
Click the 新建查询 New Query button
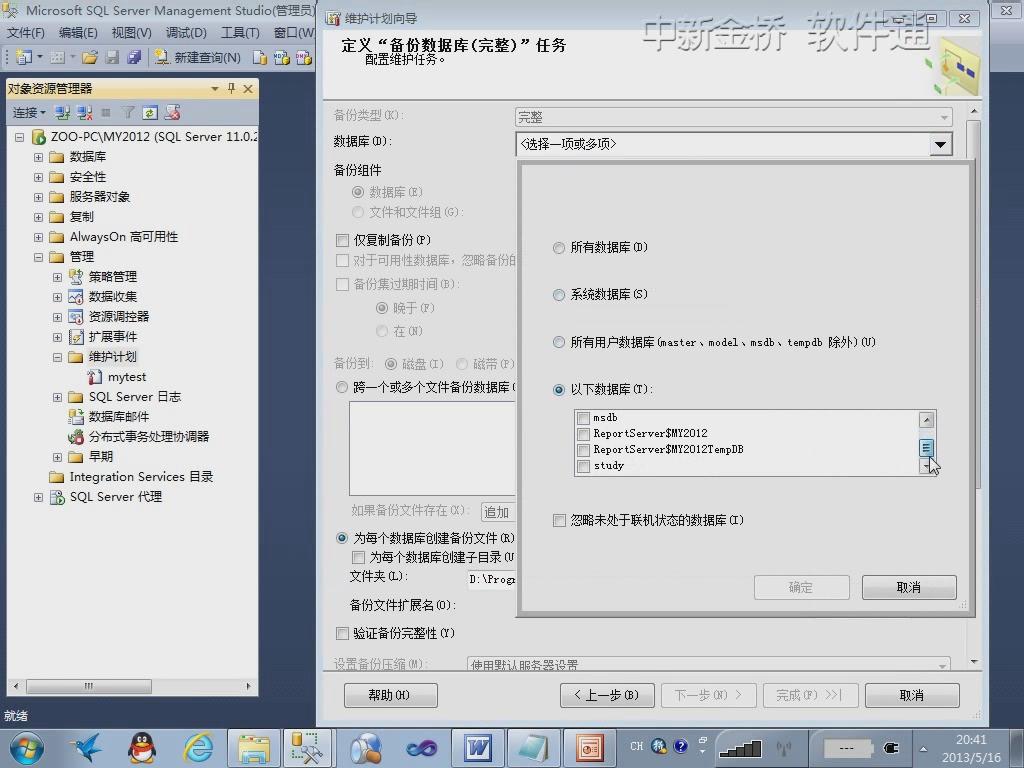(x=198, y=57)
